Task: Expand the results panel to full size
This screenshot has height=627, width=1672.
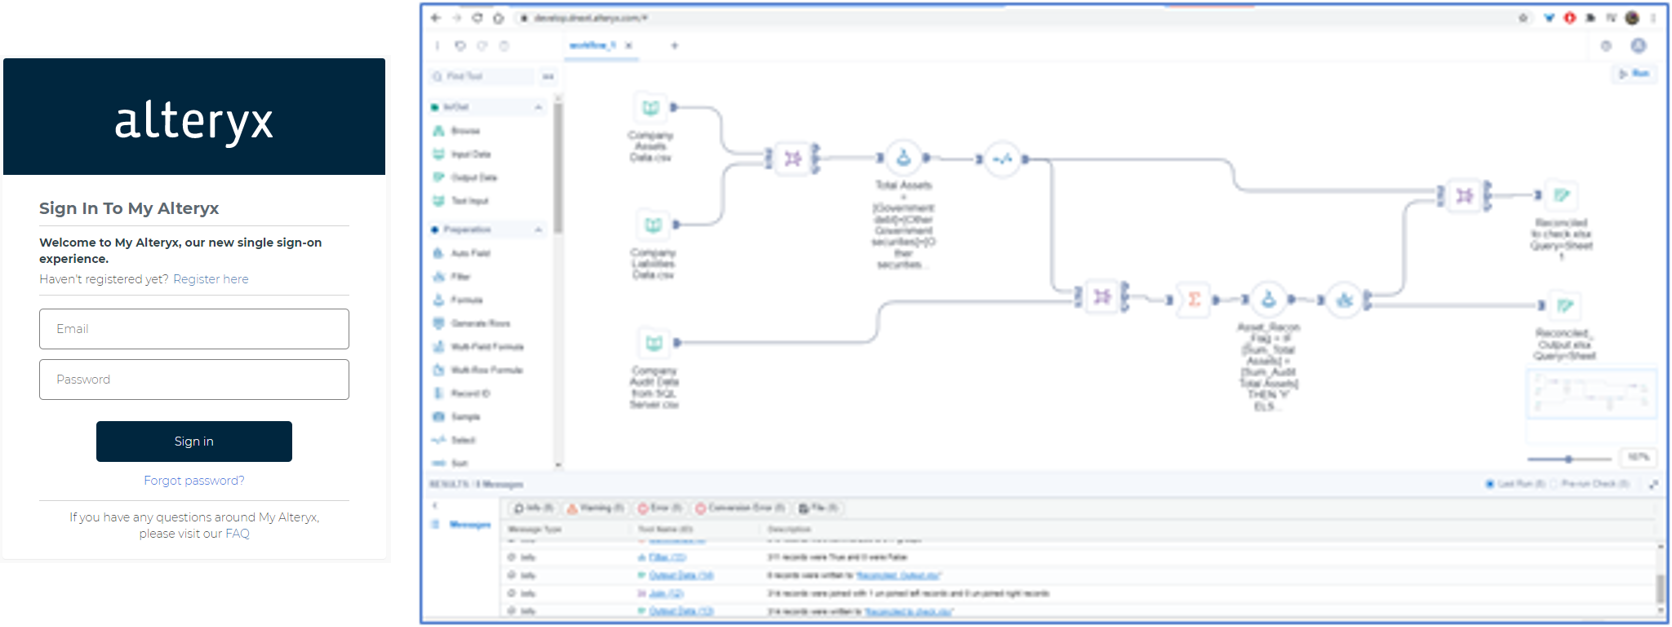Action: pos(1653,484)
